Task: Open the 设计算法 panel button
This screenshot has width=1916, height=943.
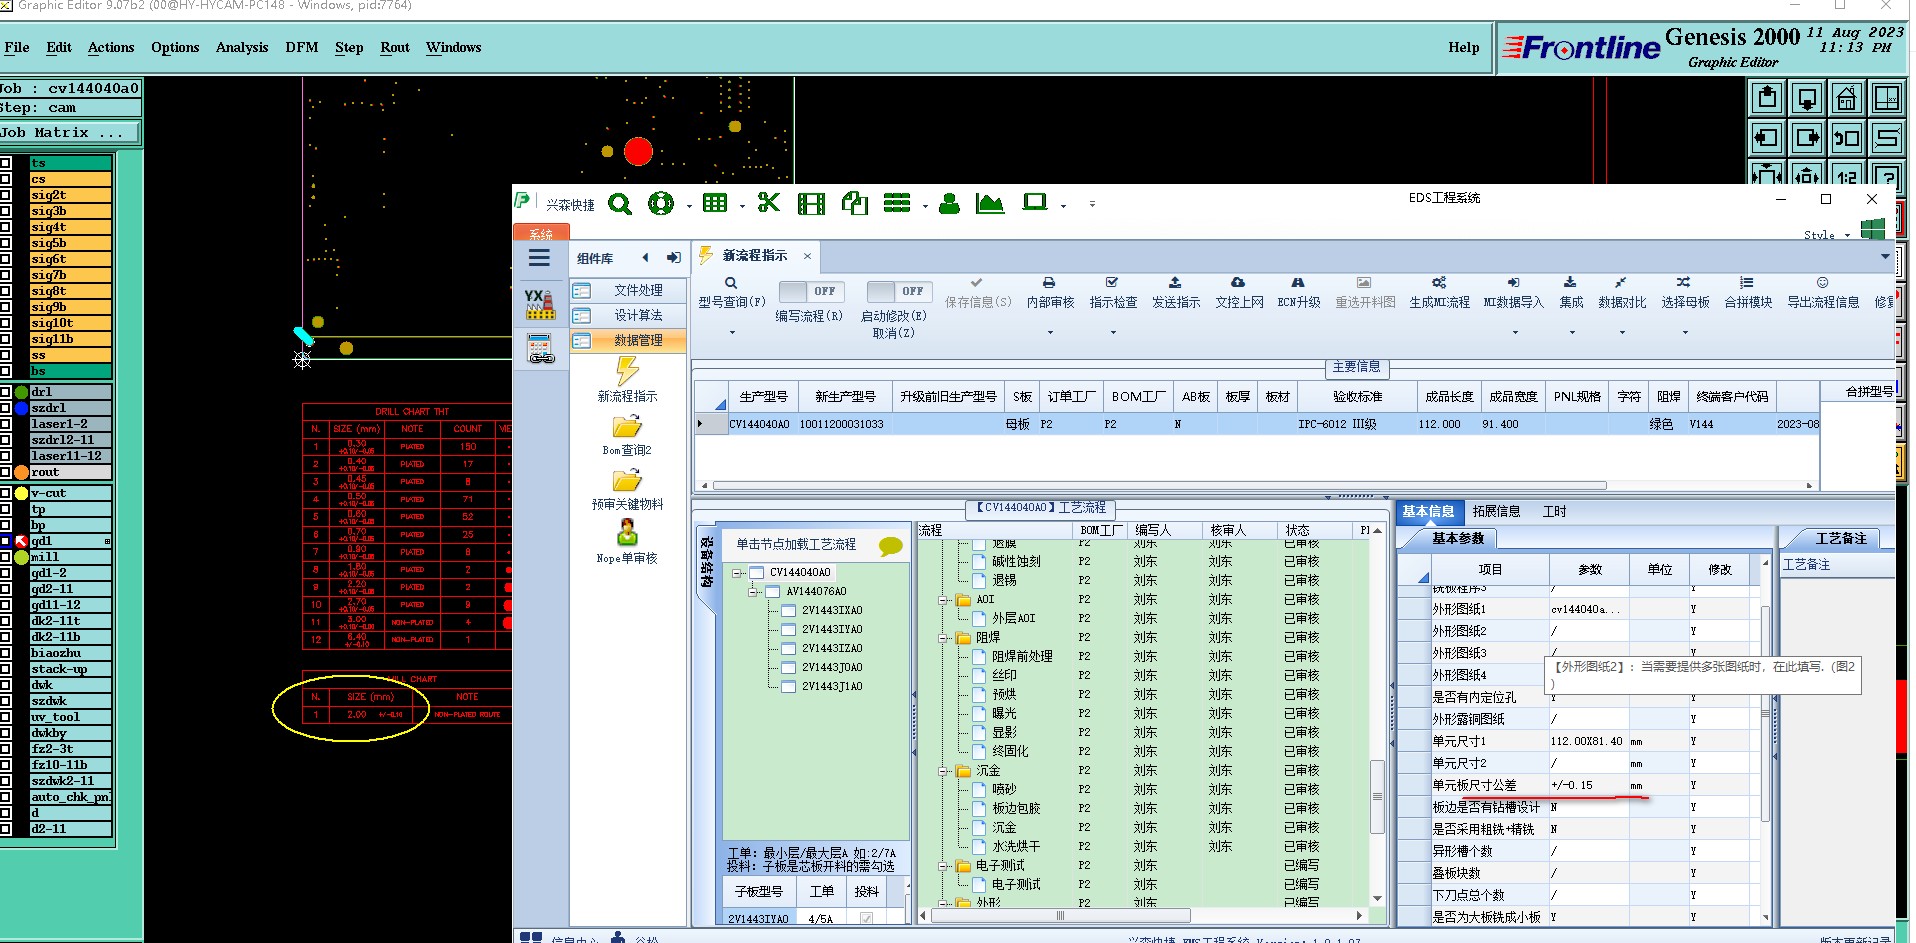Action: click(629, 315)
